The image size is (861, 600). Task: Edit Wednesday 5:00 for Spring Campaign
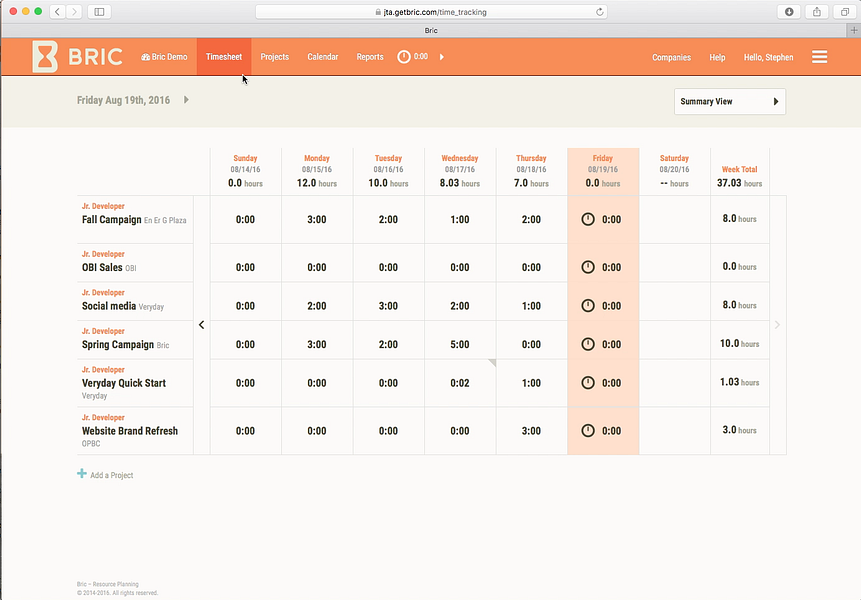coord(460,344)
